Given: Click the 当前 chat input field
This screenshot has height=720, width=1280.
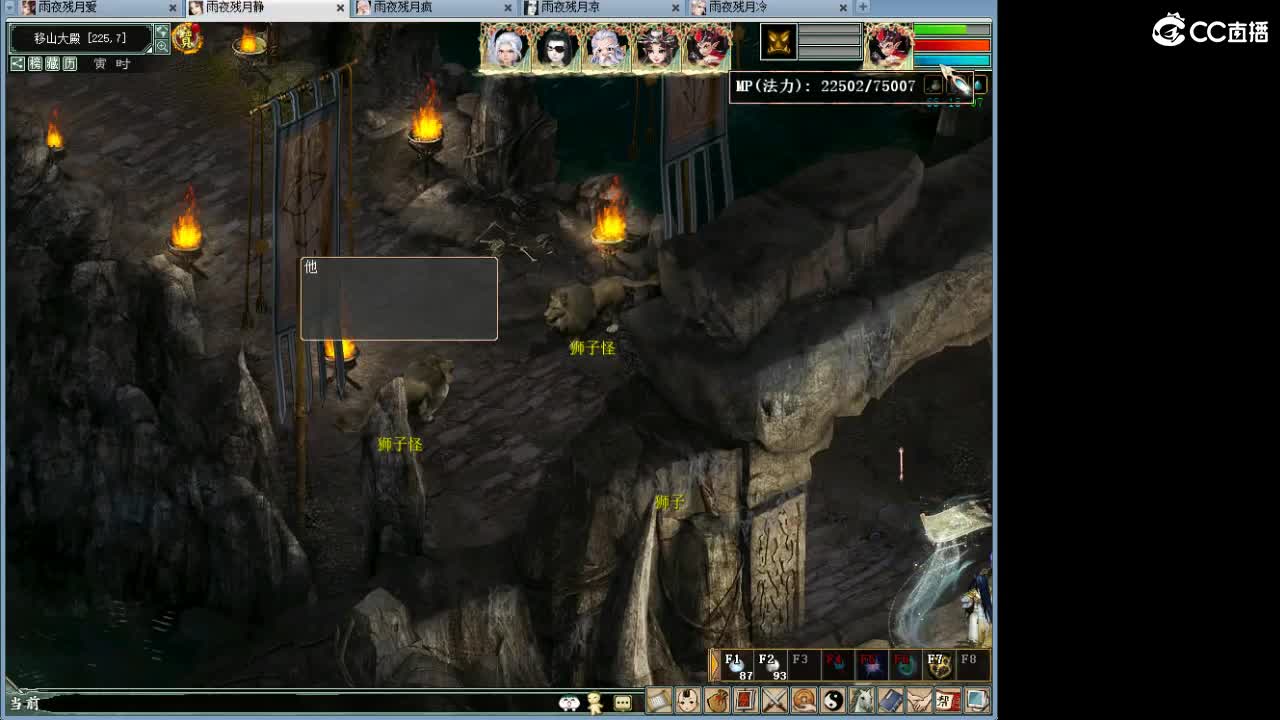Looking at the screenshot, I should pyautogui.click(x=298, y=703).
